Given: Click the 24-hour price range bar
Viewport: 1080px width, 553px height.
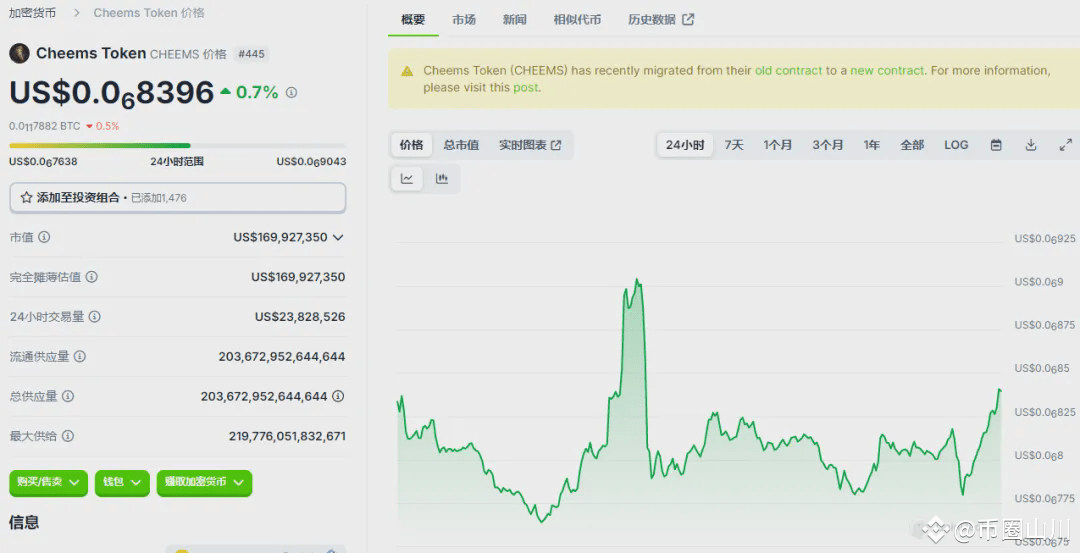Looking at the screenshot, I should coord(178,146).
